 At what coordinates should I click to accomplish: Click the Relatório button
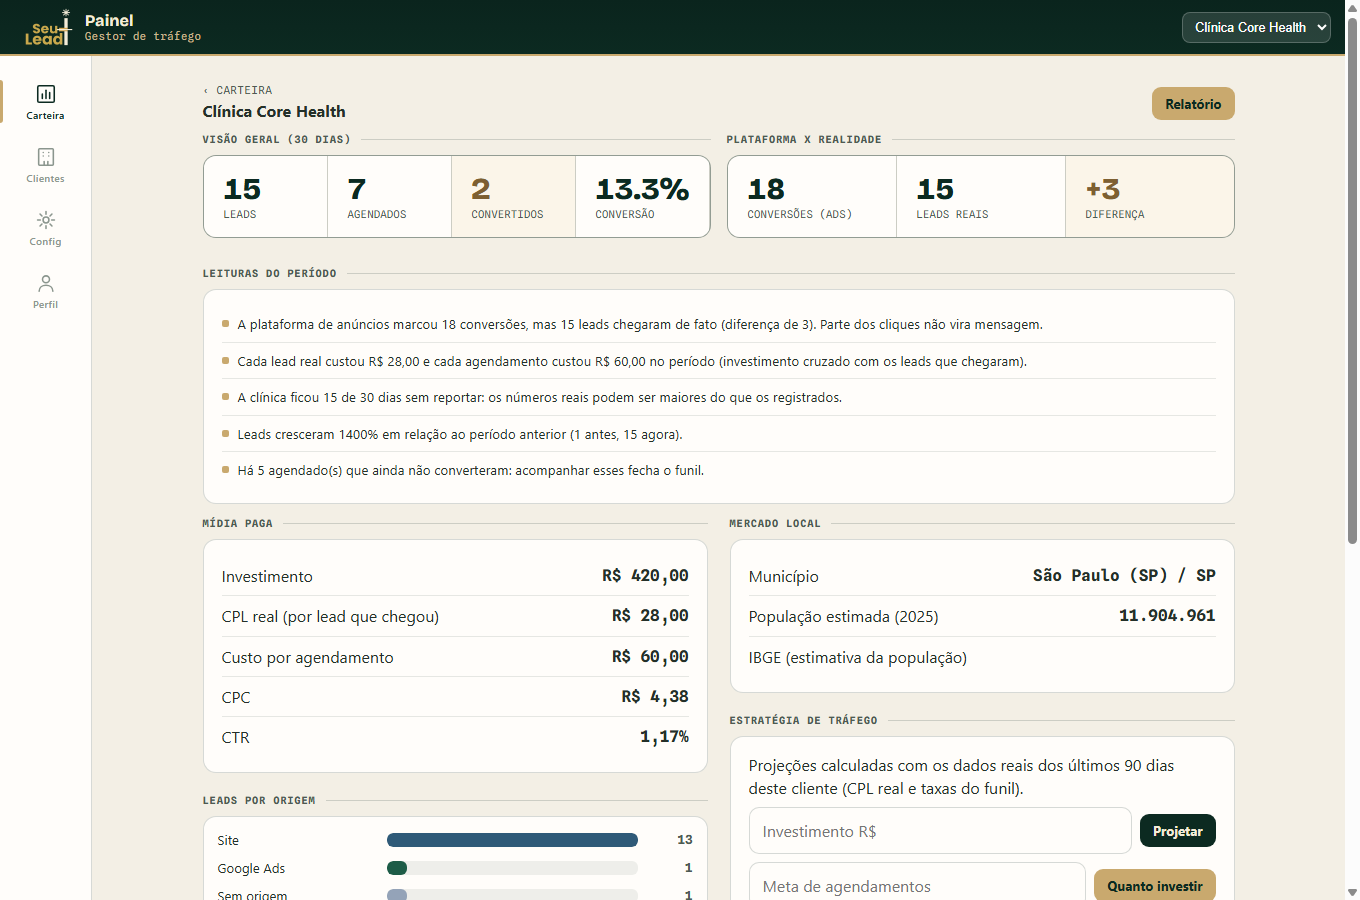point(1193,104)
